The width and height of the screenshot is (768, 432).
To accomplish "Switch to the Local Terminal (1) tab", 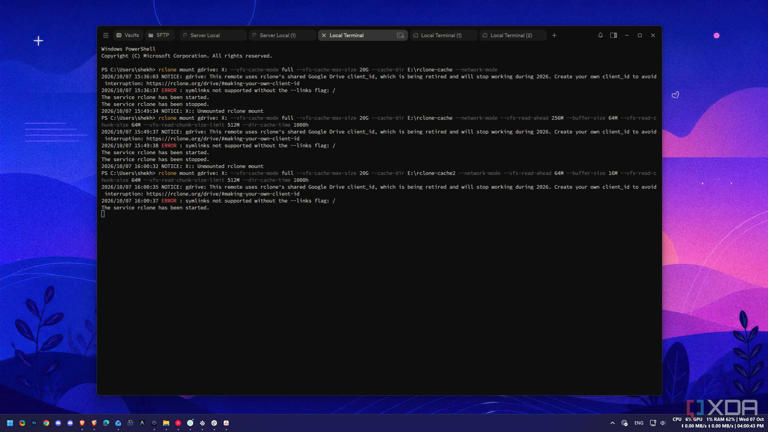I will 443,35.
